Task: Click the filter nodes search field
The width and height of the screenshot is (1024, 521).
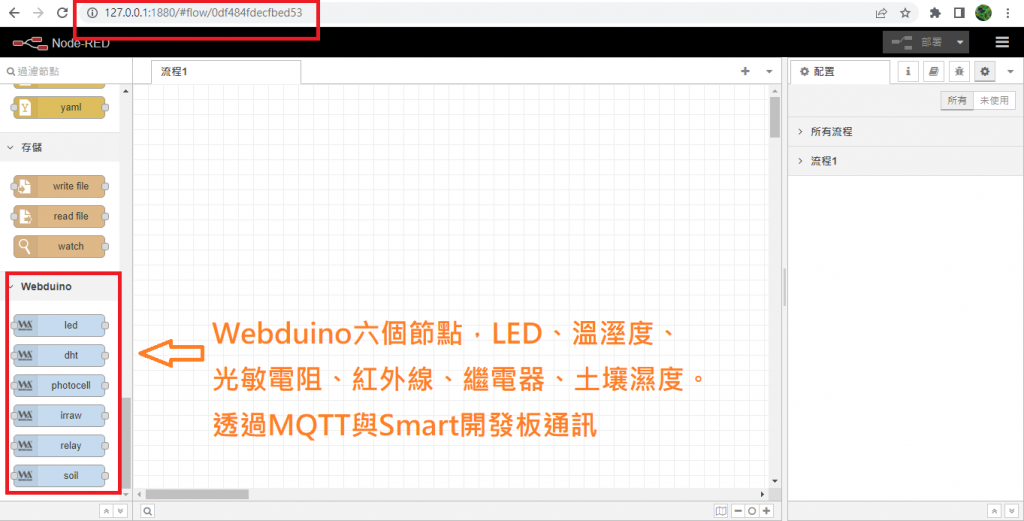Action: coord(65,71)
